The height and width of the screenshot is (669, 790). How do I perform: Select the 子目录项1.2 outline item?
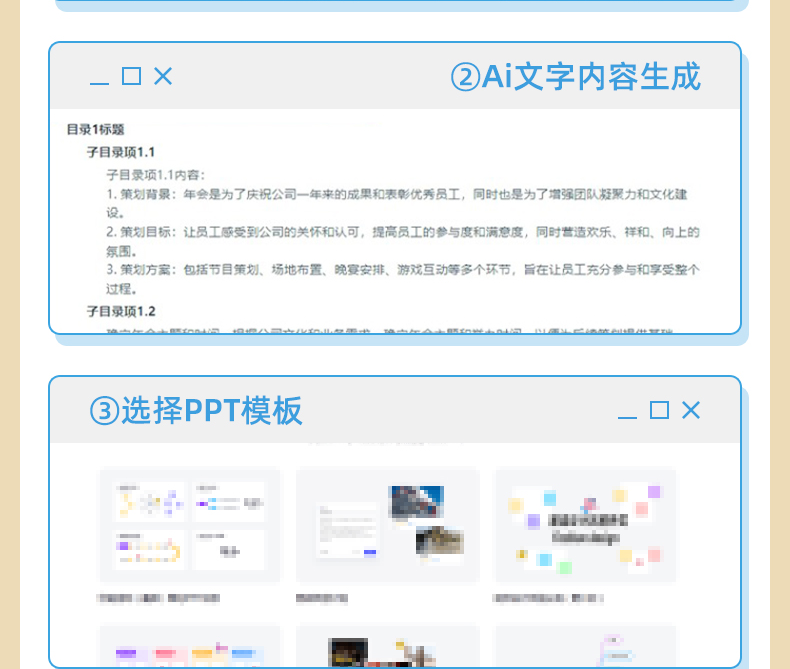pyautogui.click(x=121, y=311)
